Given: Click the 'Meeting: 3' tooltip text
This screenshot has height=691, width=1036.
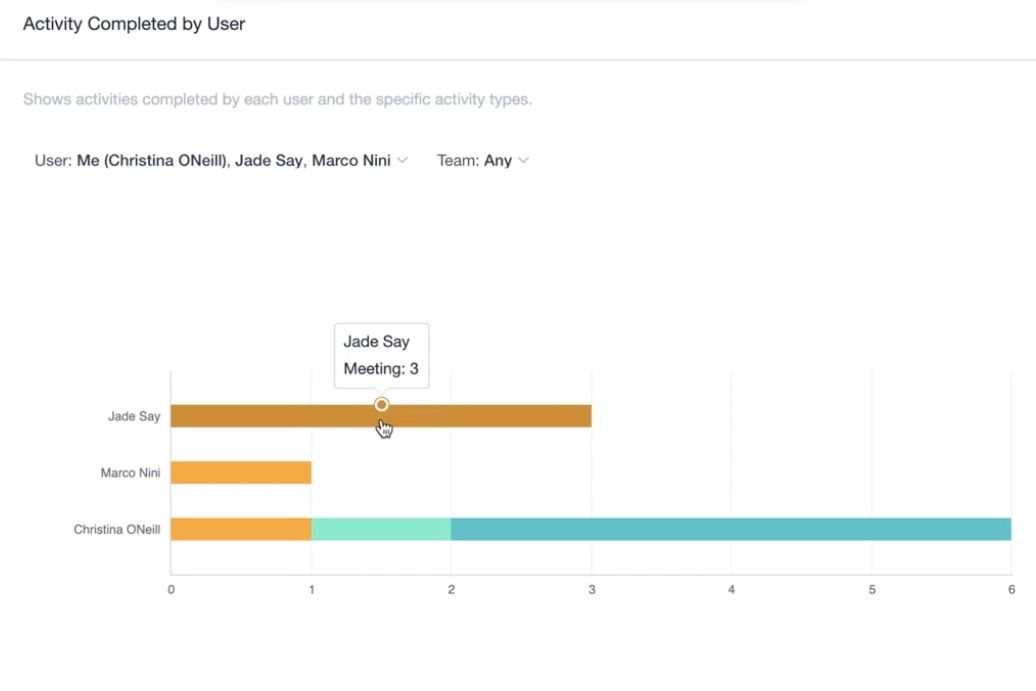Looking at the screenshot, I should (381, 369).
